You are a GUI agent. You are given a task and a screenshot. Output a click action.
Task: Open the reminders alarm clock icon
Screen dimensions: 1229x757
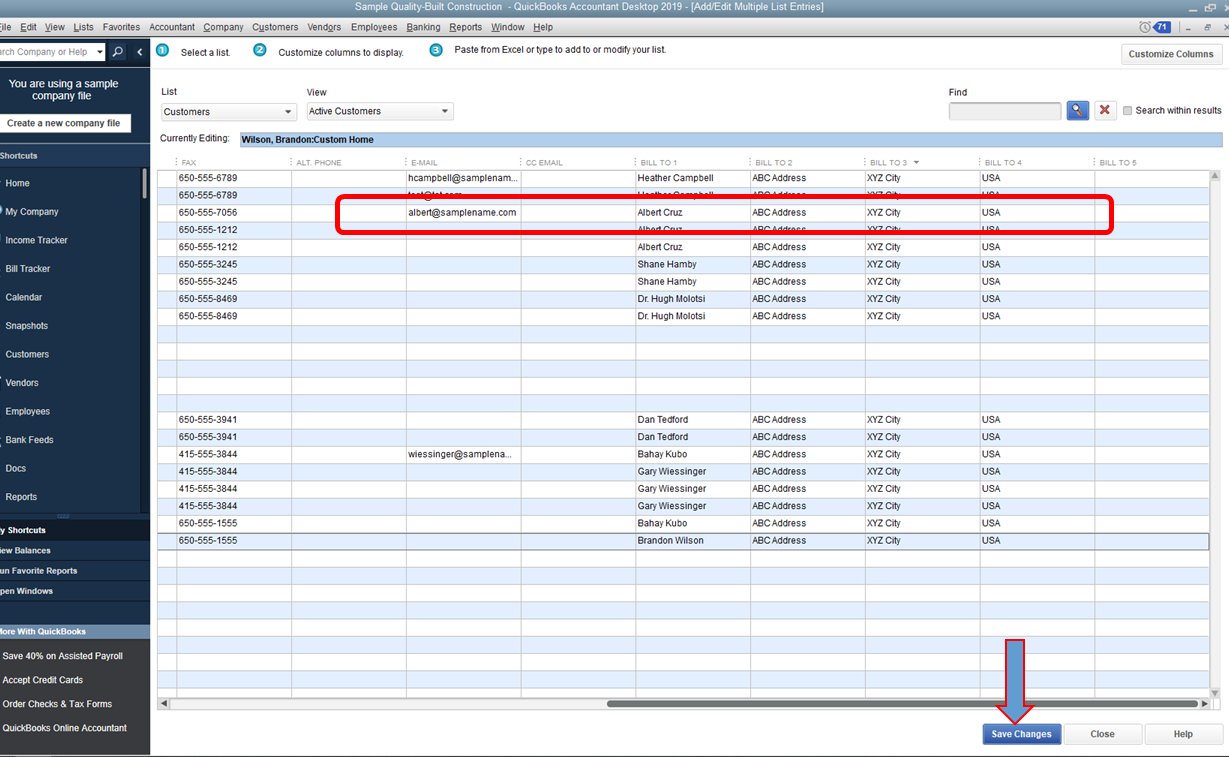[1145, 27]
